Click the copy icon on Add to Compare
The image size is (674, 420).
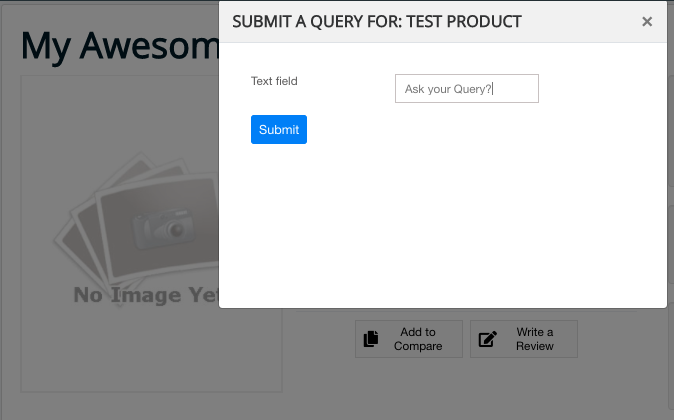[x=371, y=339]
